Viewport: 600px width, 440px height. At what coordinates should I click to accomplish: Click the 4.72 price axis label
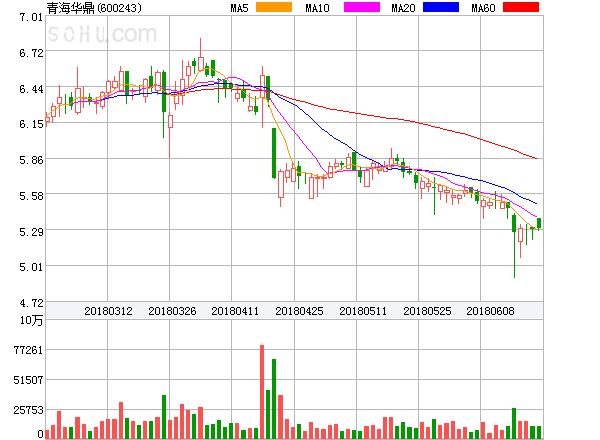click(x=31, y=303)
